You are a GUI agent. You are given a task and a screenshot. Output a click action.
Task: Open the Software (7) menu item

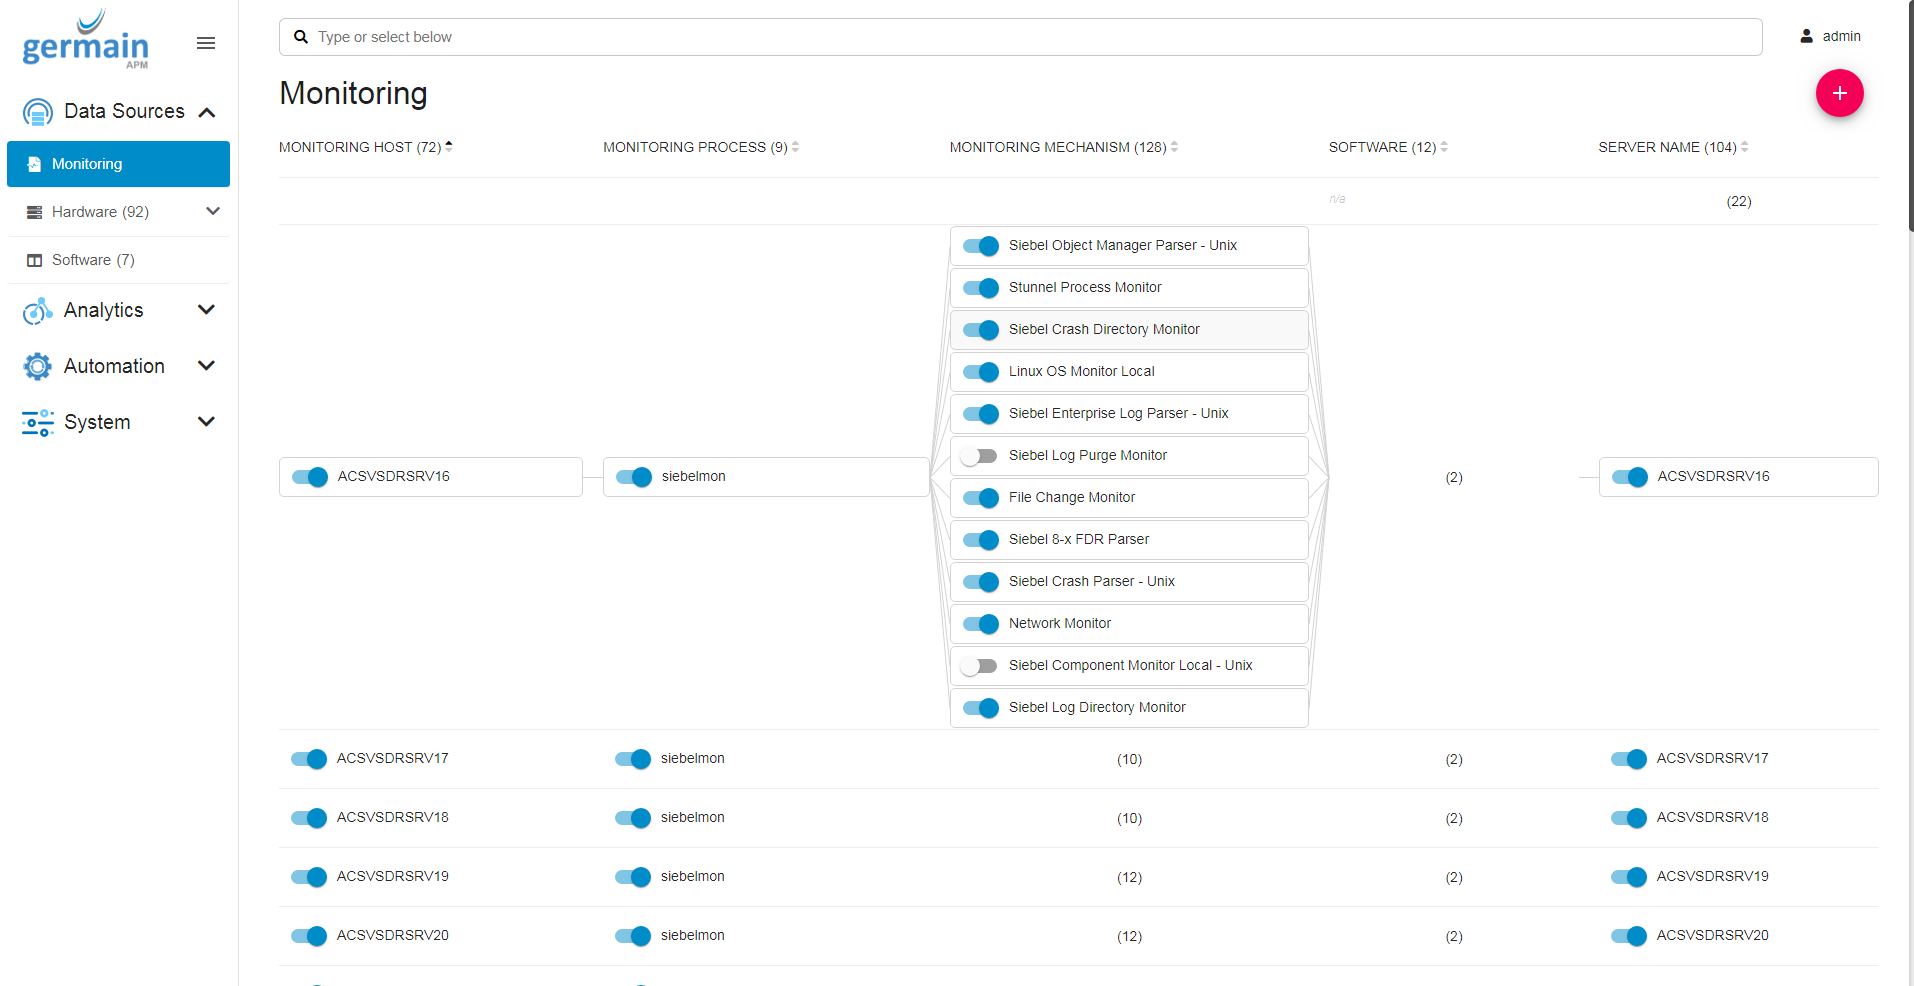click(93, 260)
